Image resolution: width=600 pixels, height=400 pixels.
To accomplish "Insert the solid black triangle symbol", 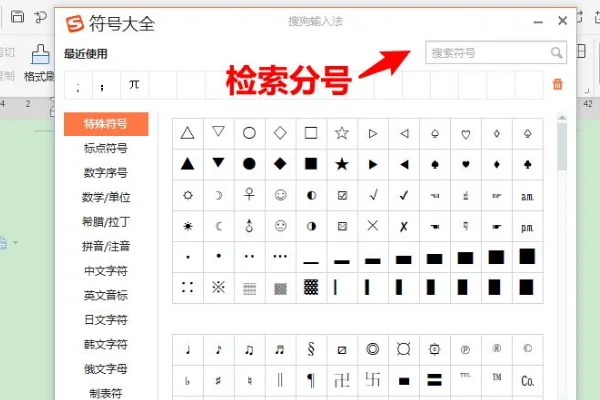I will point(188,164).
